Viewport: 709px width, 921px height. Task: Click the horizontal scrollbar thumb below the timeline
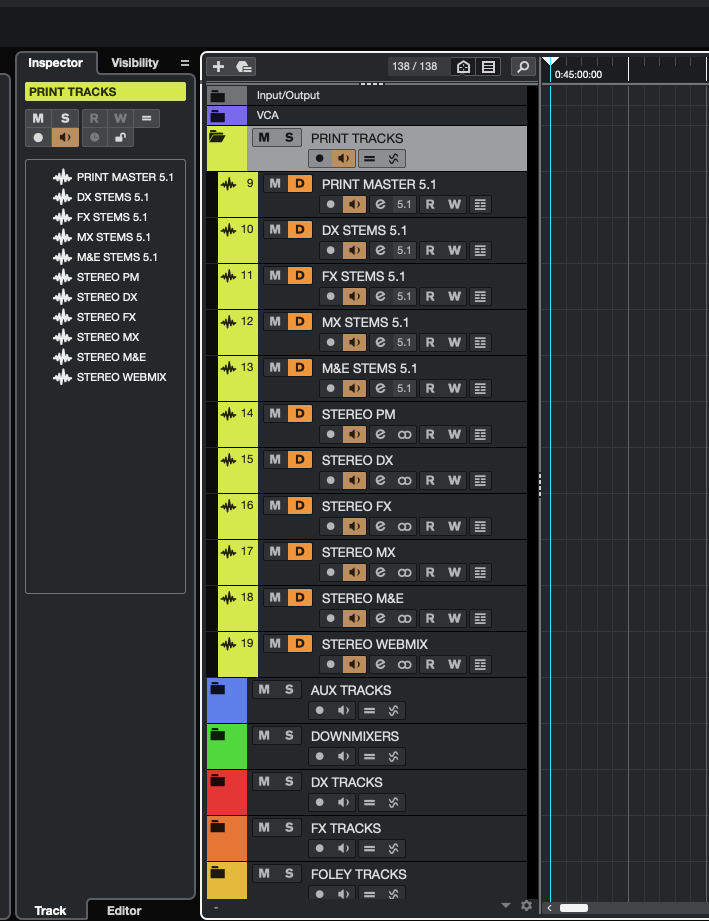(574, 908)
